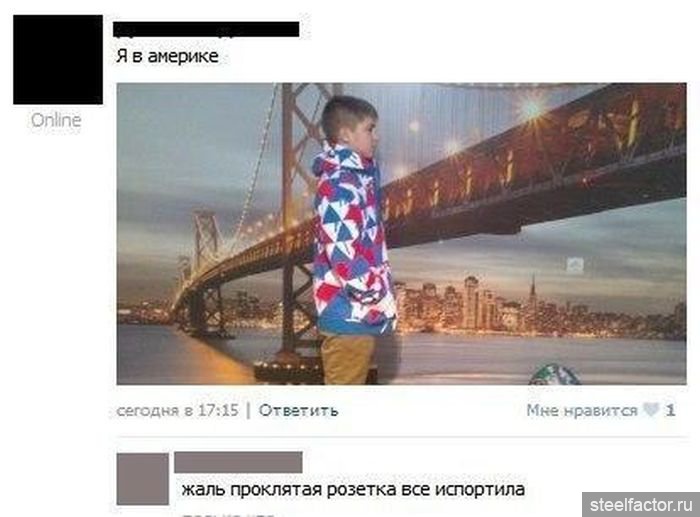Click the small broken-image icon inside the photo
The width and height of the screenshot is (700, 517).
[x=575, y=265]
